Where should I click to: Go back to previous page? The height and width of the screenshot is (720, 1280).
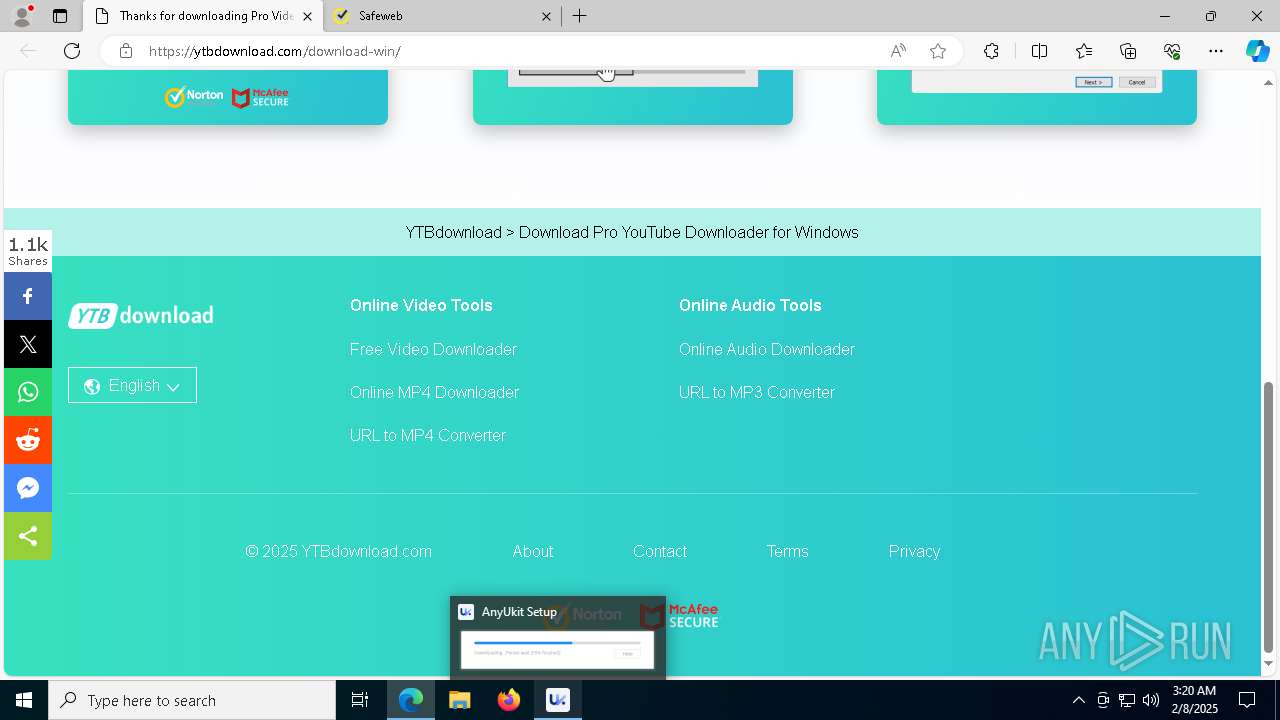pos(28,51)
